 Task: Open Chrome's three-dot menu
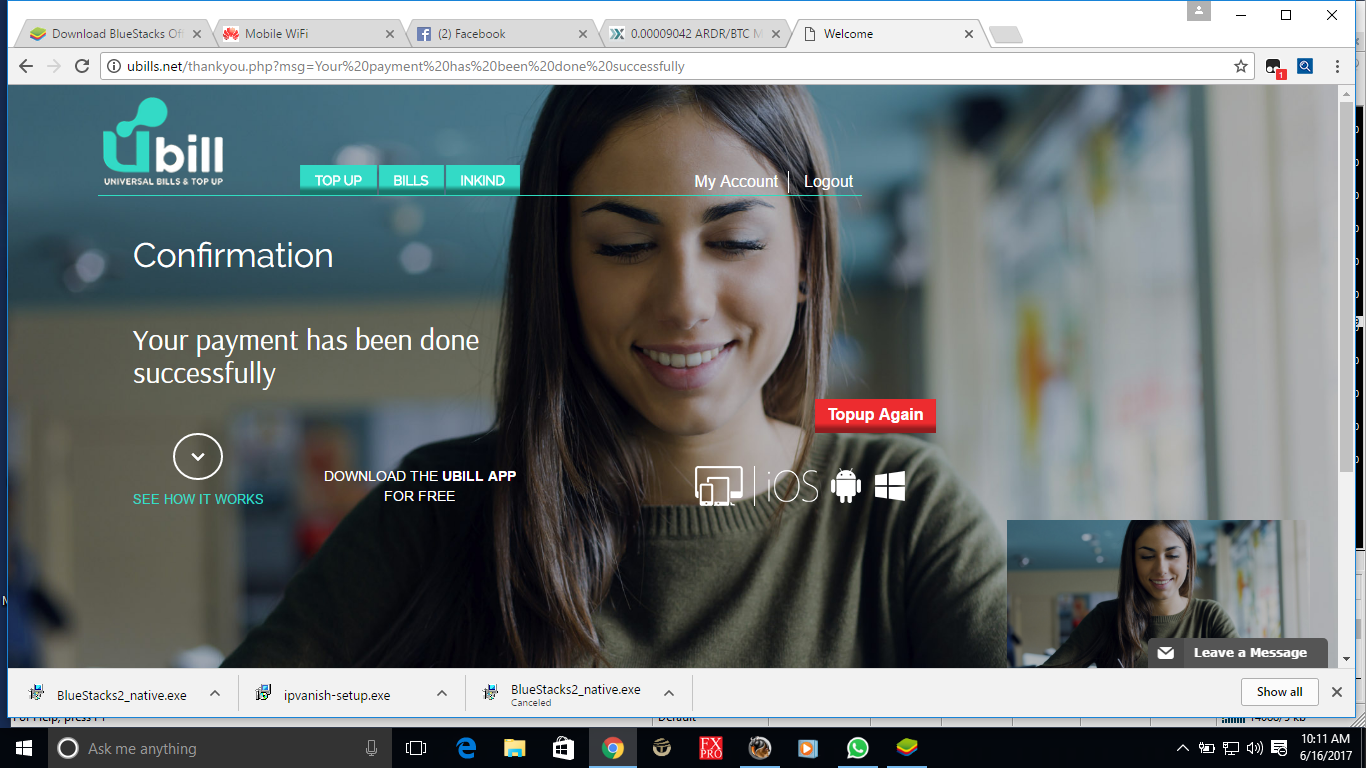click(x=1337, y=66)
